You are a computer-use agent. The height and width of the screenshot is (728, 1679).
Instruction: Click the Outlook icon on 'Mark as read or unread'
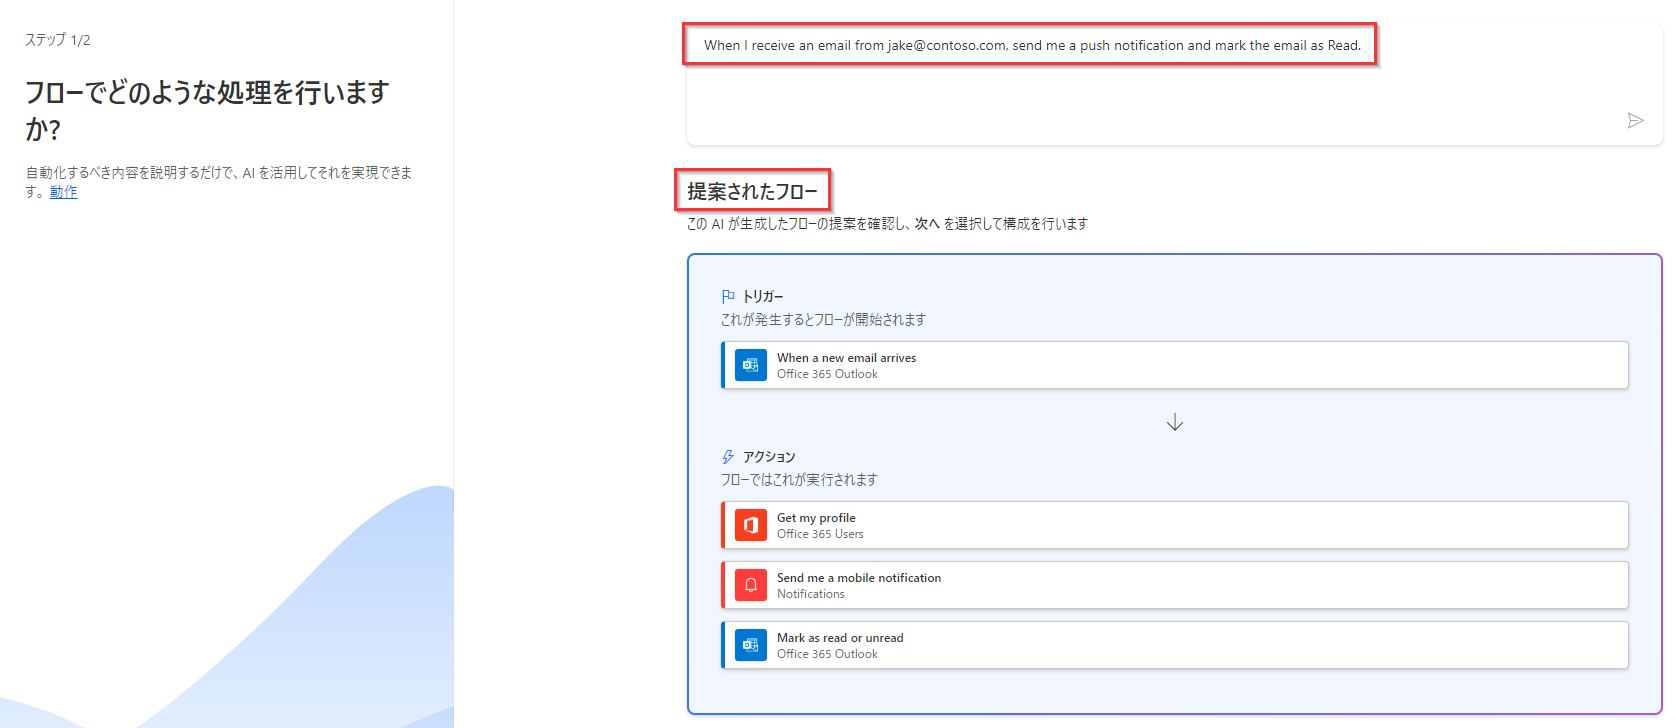coord(751,645)
